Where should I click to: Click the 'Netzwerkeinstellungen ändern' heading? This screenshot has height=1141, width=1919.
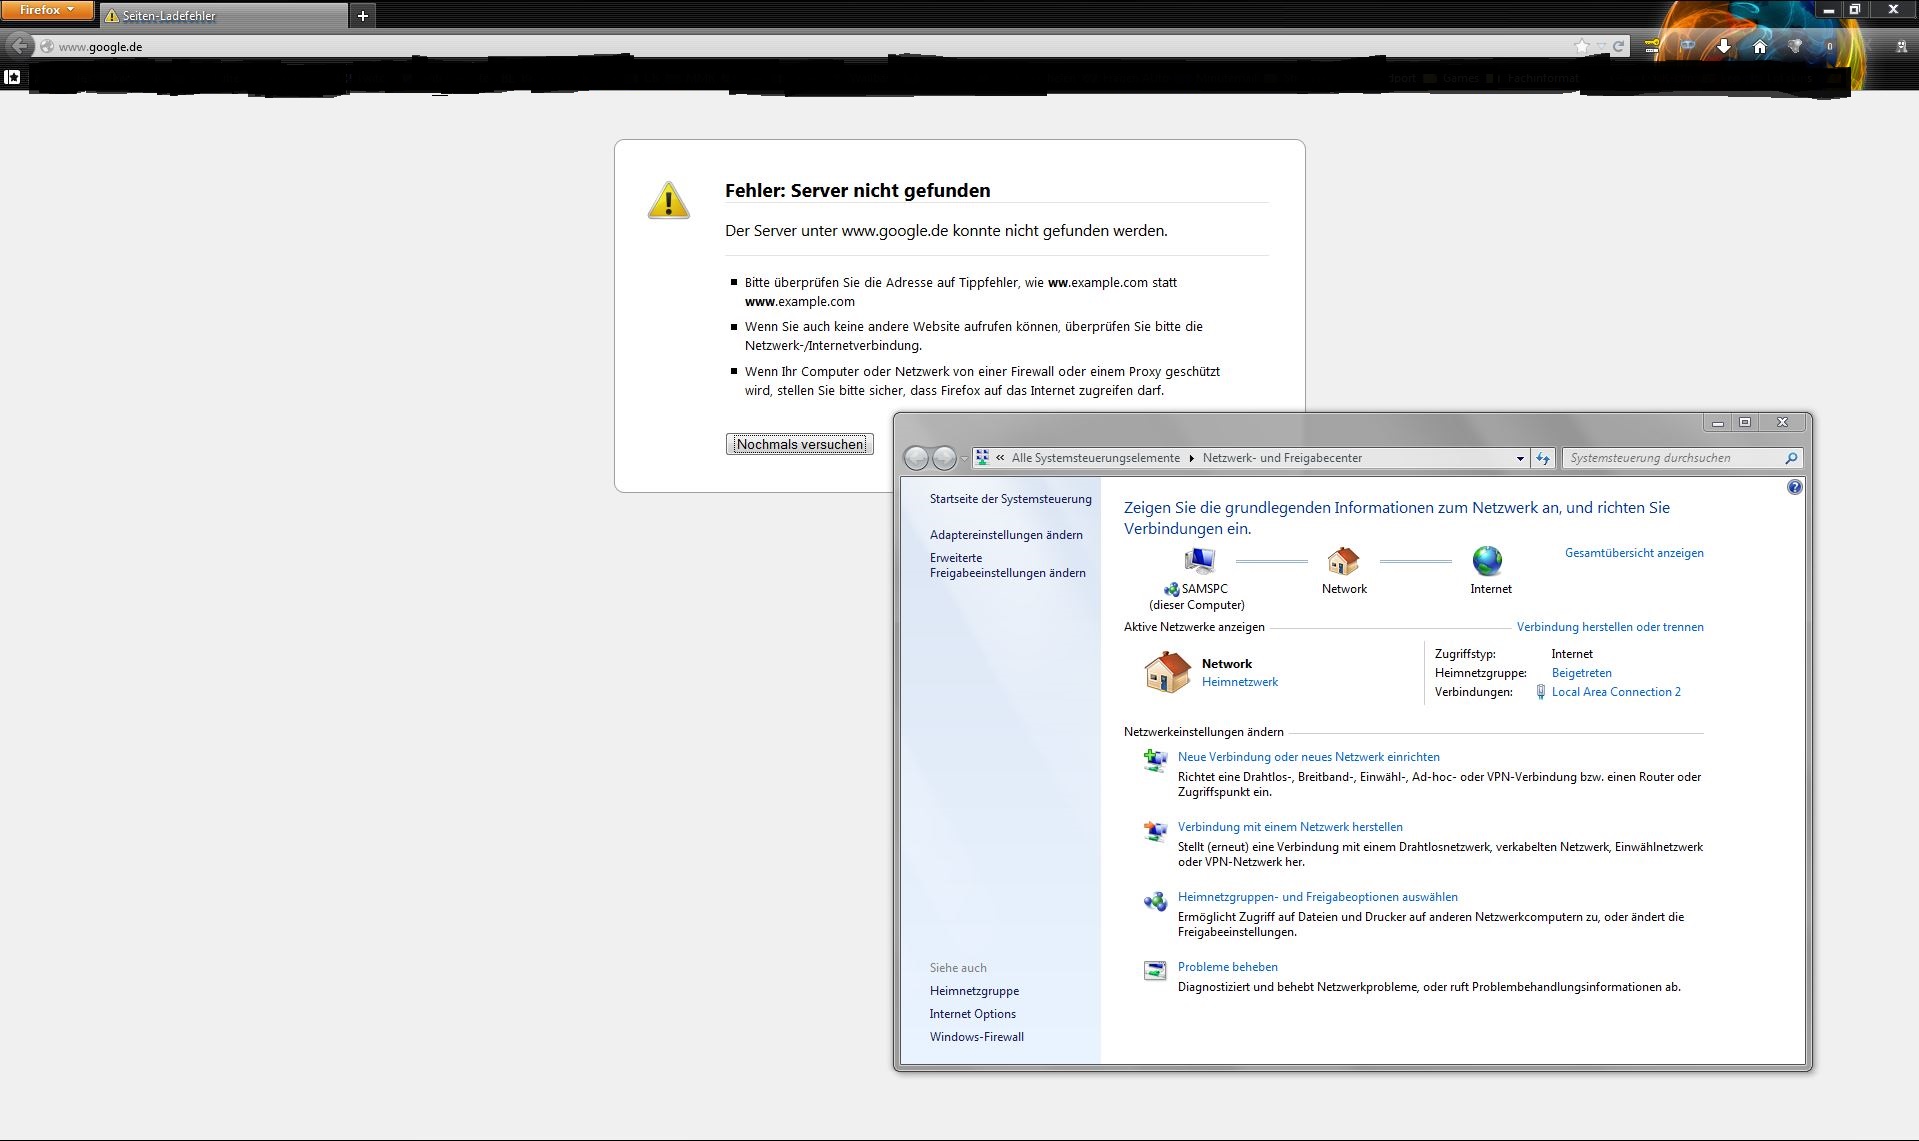click(1203, 732)
